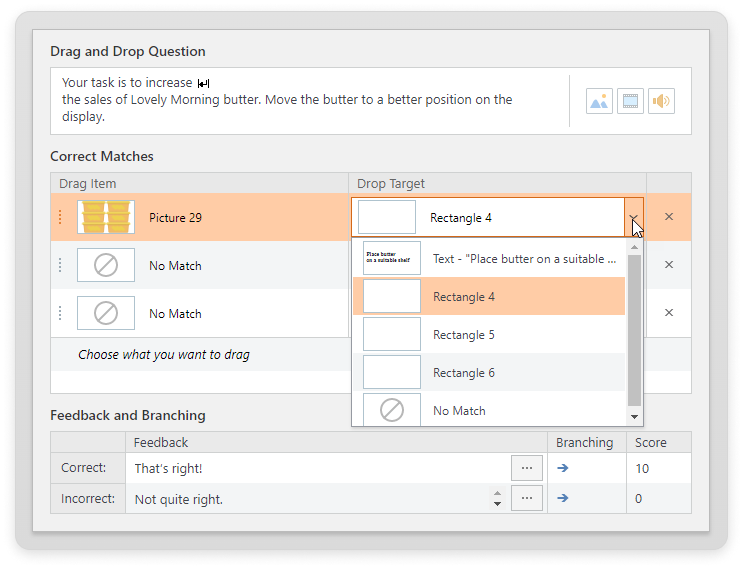This screenshot has width=743, height=569.
Task: Delete the second No Match row
Action: [x=669, y=265]
